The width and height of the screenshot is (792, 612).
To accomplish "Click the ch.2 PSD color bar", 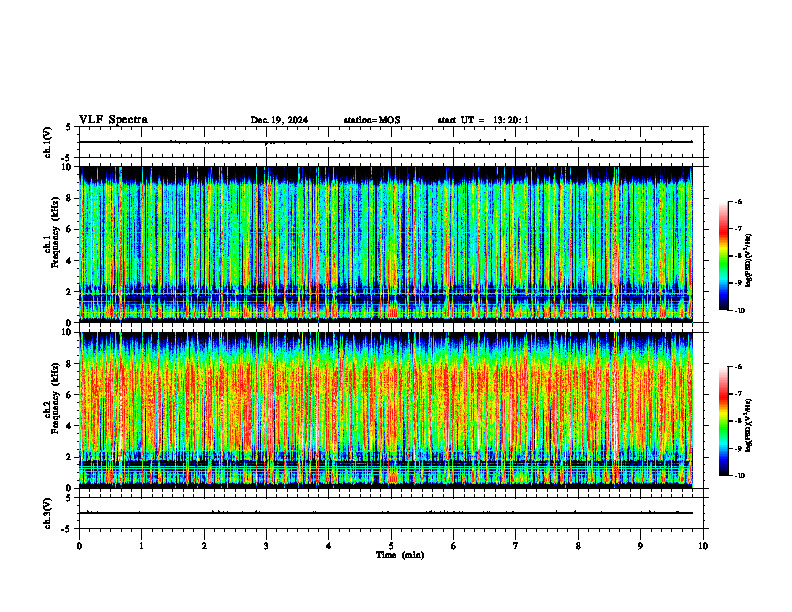I will tap(723, 421).
